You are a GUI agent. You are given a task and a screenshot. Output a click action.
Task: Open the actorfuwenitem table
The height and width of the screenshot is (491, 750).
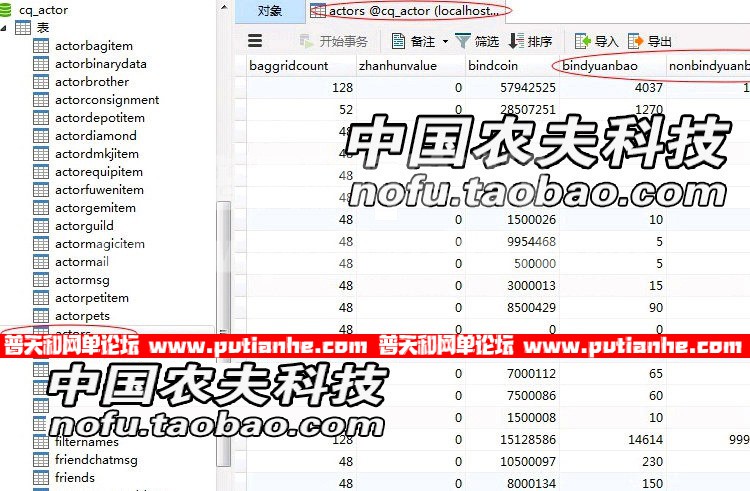tap(99, 190)
